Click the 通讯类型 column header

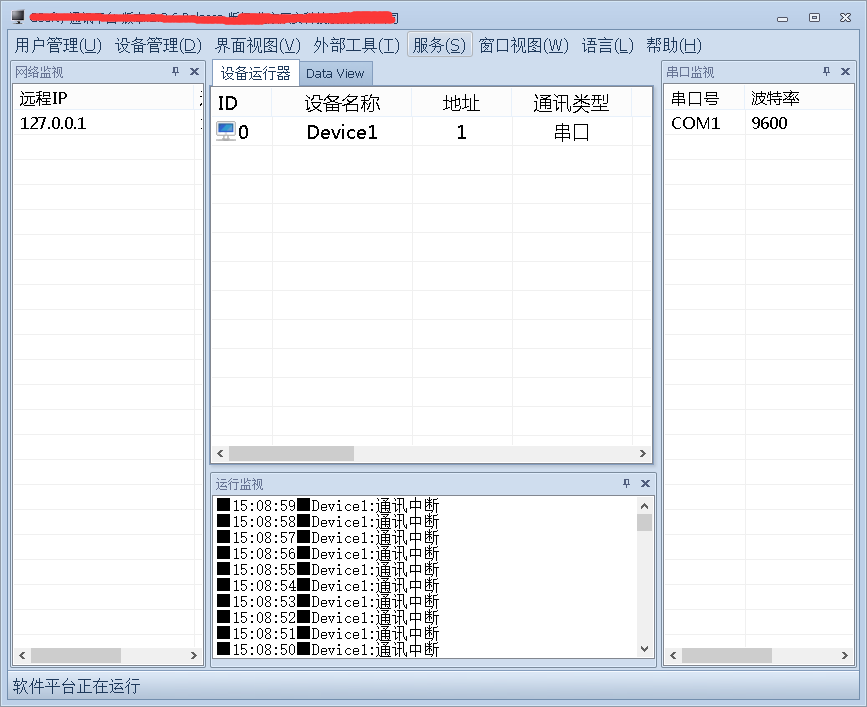[572, 103]
